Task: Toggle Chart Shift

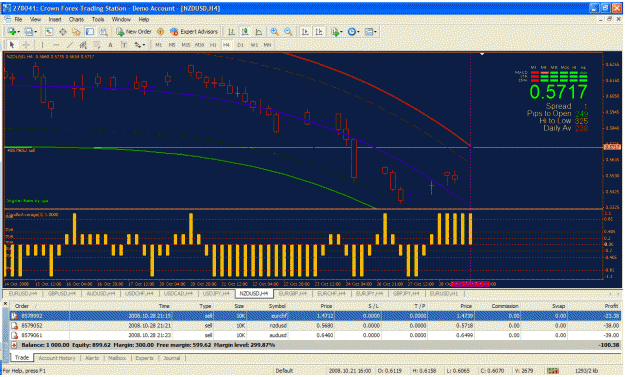Action: point(319,31)
